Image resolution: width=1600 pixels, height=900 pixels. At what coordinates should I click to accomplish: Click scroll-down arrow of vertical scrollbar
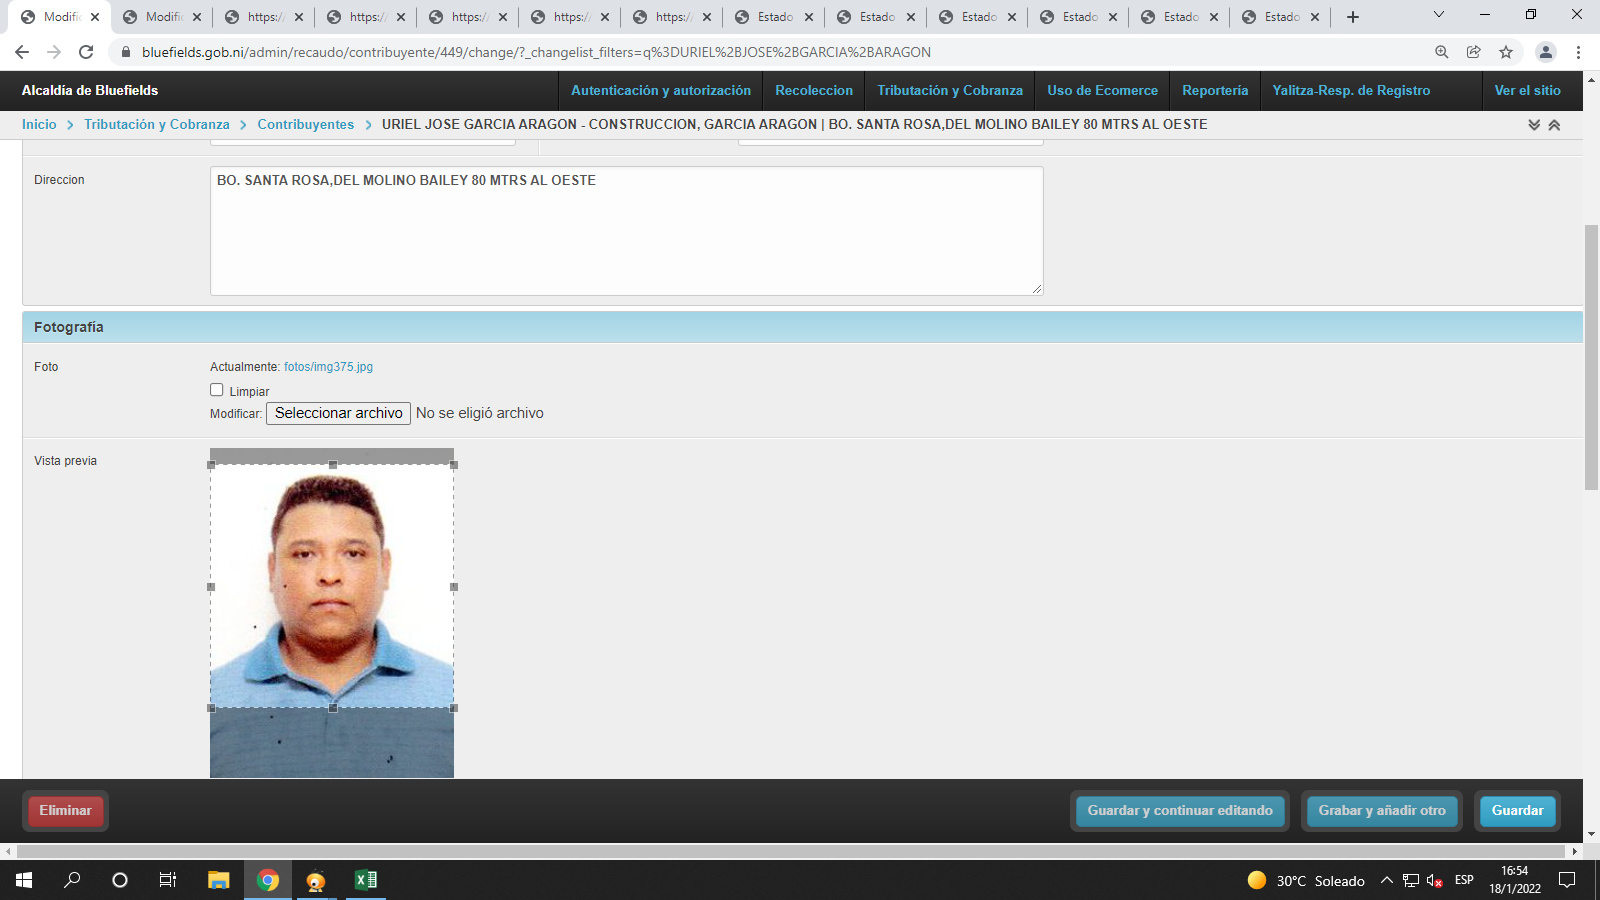pos(1591,834)
